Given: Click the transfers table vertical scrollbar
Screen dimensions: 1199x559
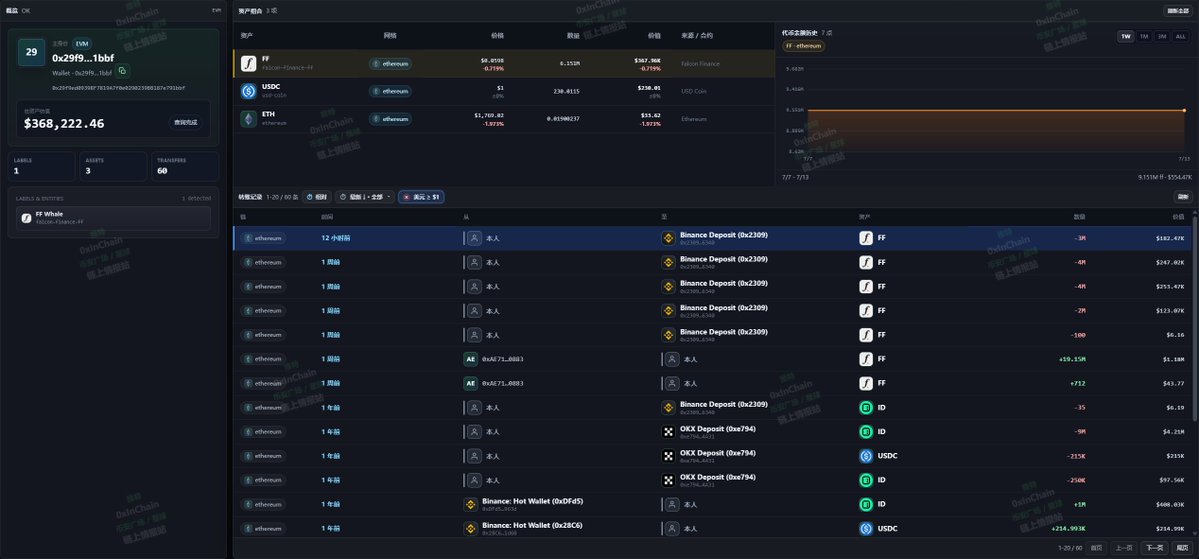Looking at the screenshot, I should [1195, 317].
